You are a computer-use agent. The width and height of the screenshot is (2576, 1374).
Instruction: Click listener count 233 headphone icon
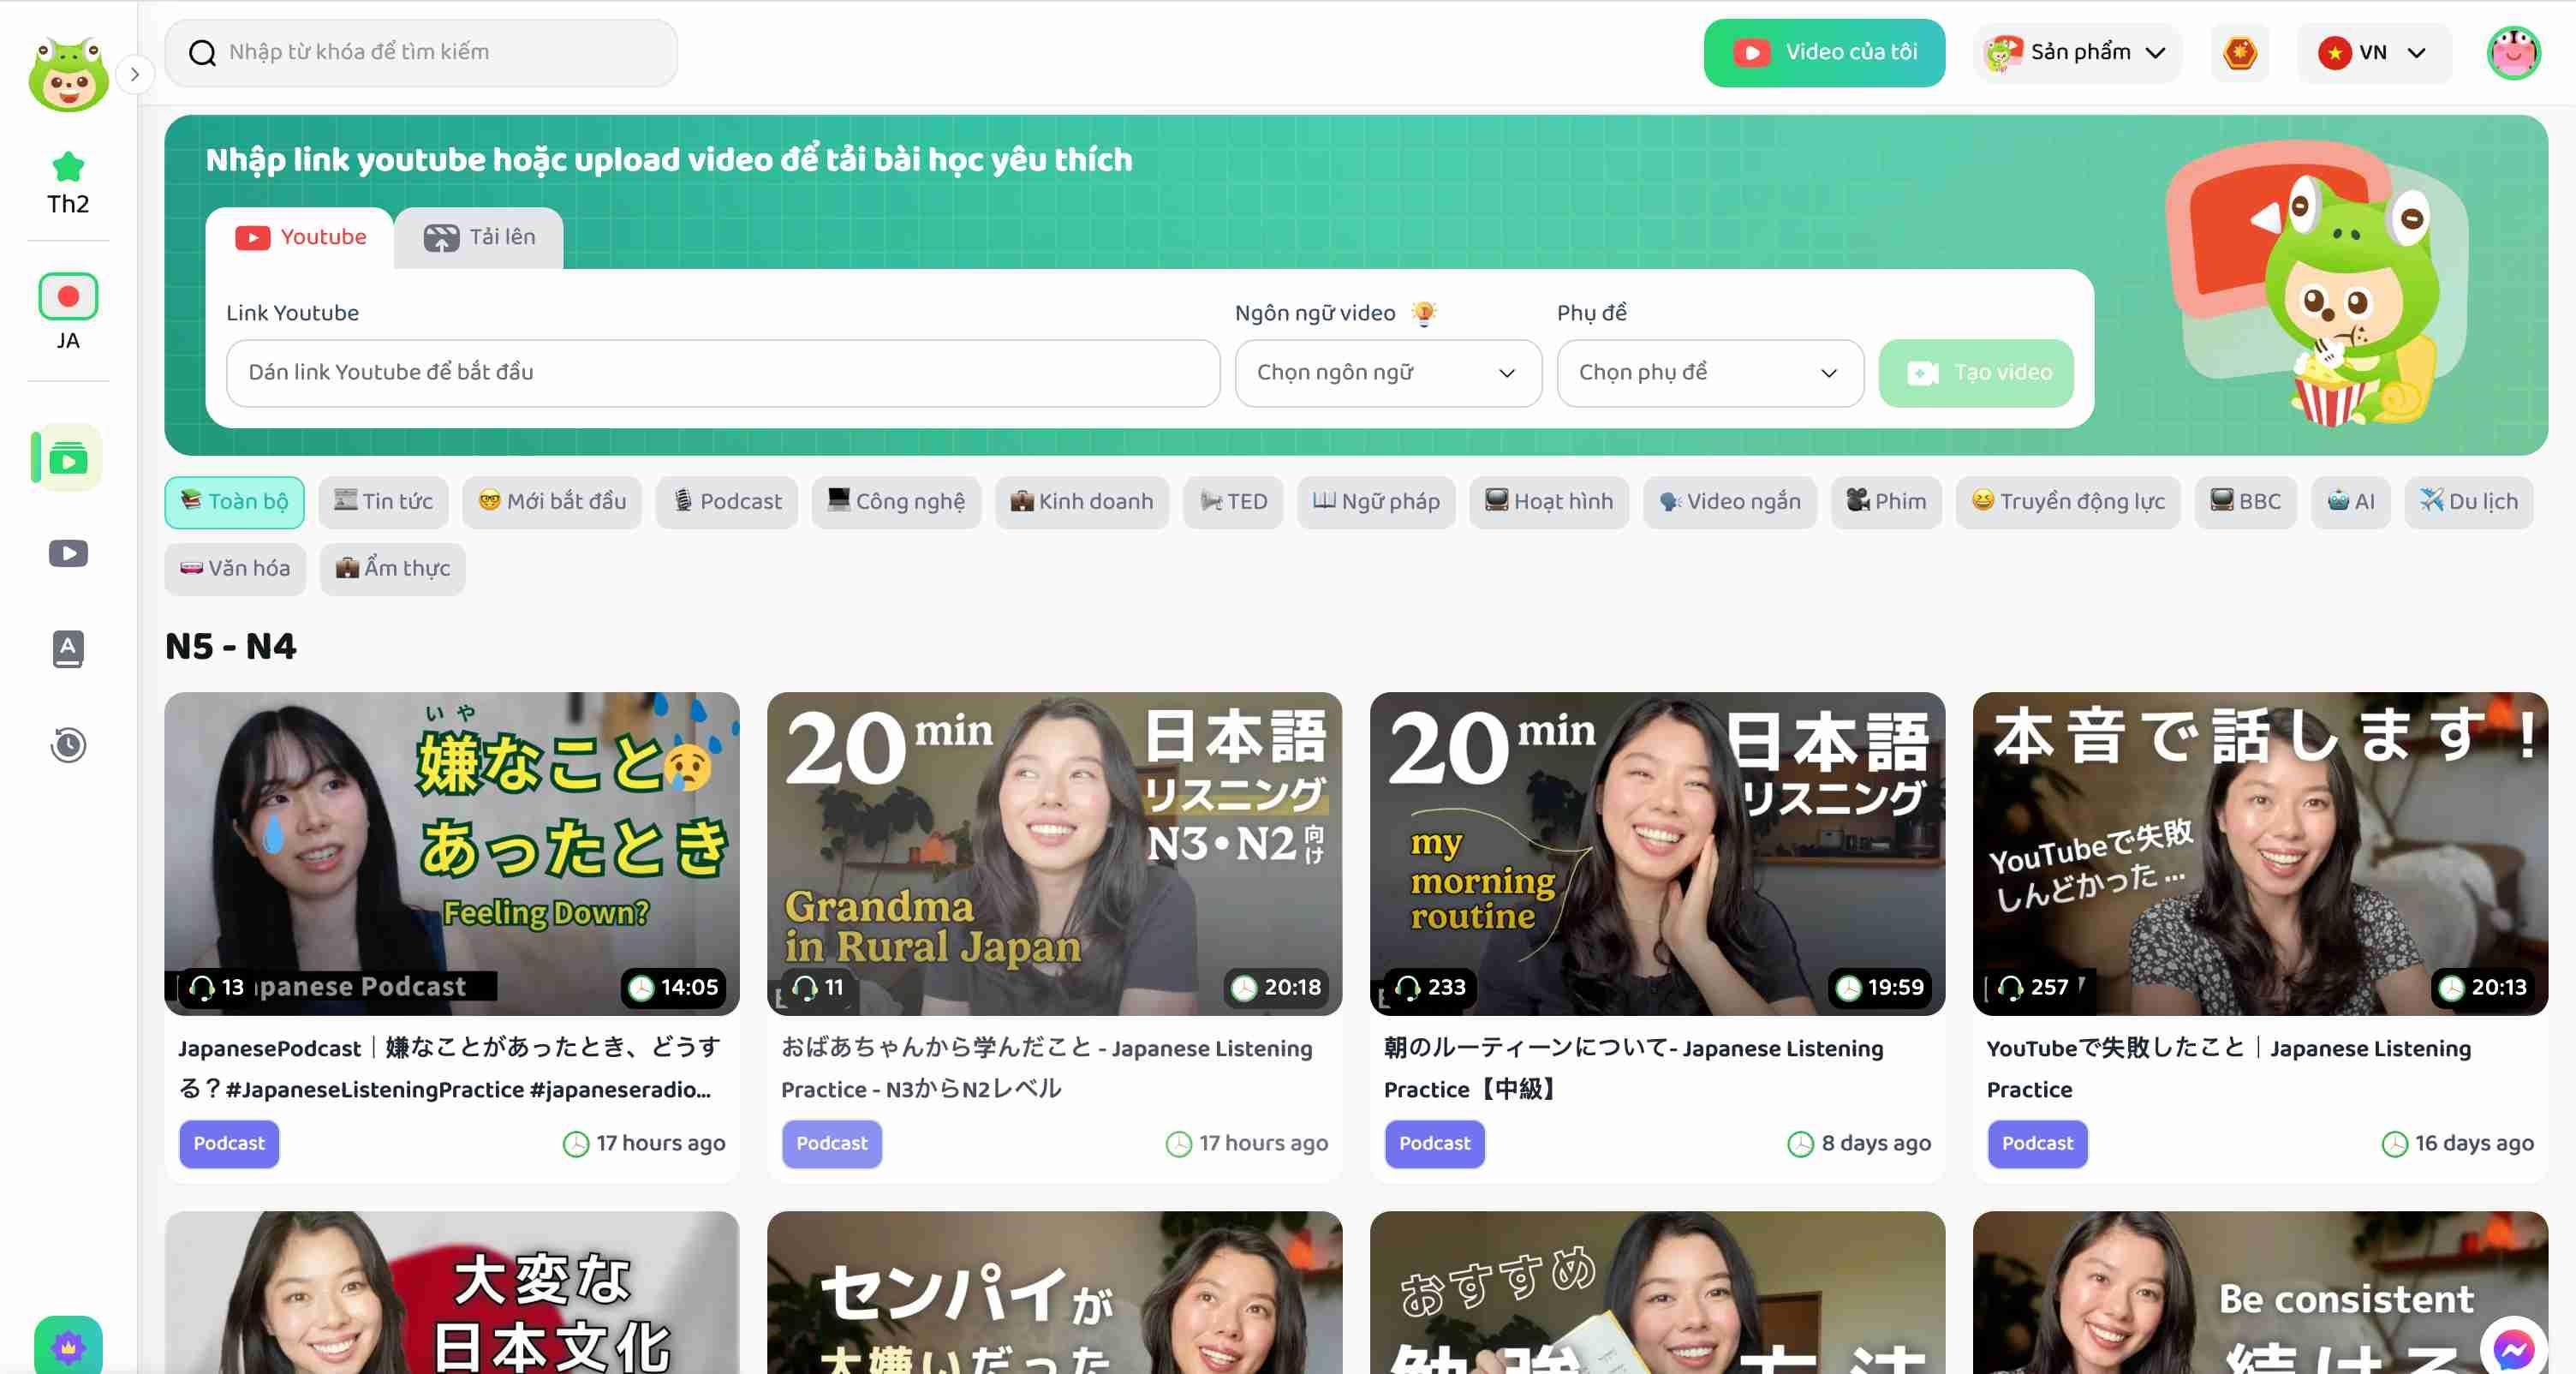click(1408, 988)
